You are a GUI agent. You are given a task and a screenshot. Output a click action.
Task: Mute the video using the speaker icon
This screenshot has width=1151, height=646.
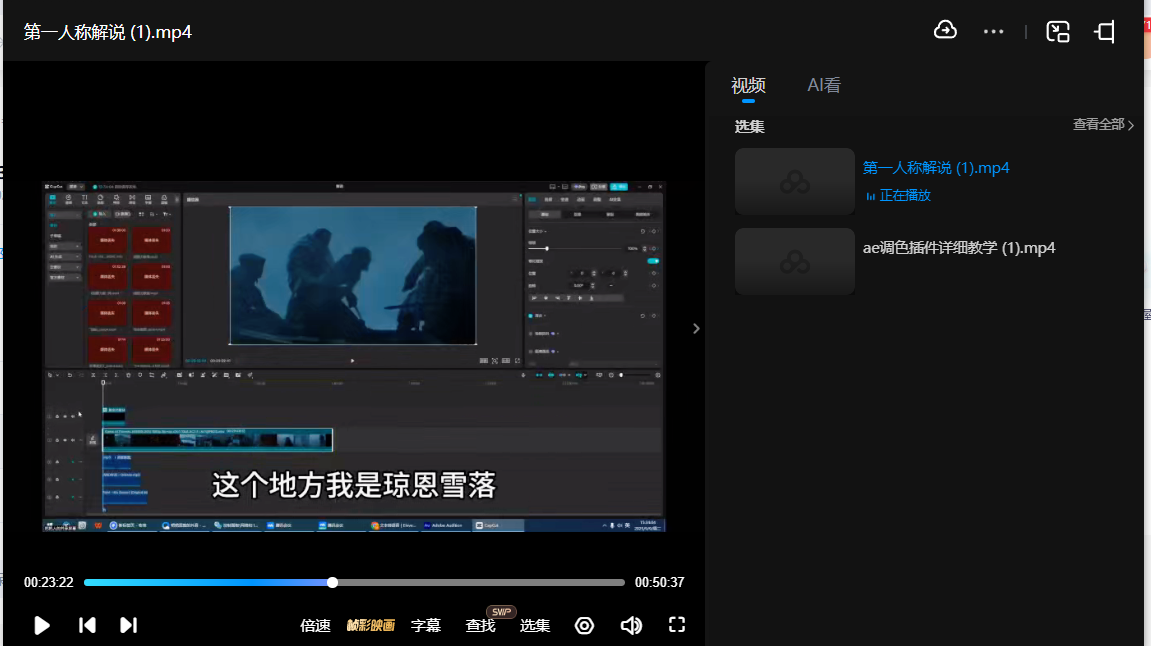click(x=631, y=625)
